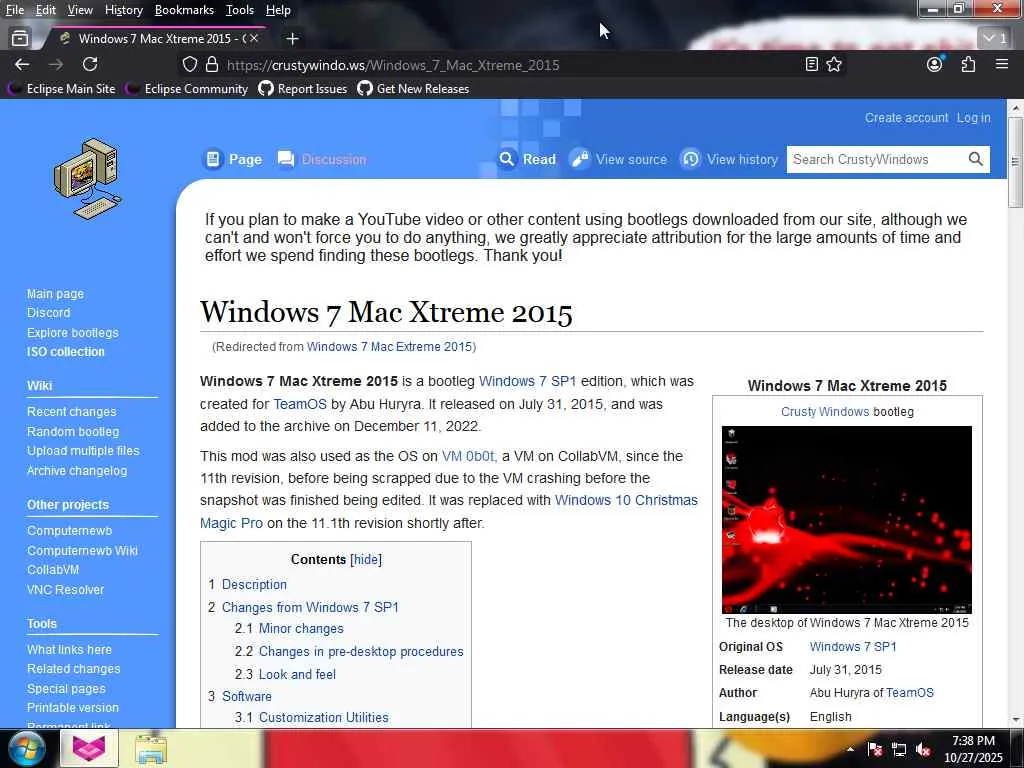The width and height of the screenshot is (1024, 768).
Task: Click the Log in link
Action: click(x=973, y=118)
